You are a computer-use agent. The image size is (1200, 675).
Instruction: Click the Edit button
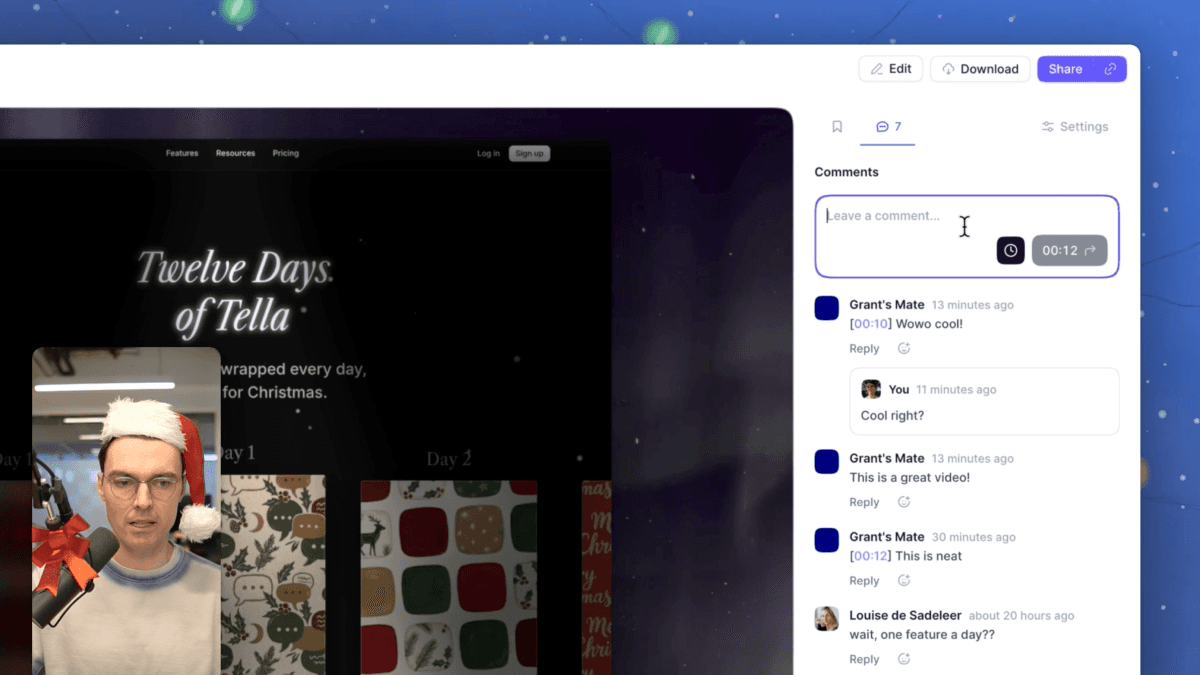click(x=891, y=69)
